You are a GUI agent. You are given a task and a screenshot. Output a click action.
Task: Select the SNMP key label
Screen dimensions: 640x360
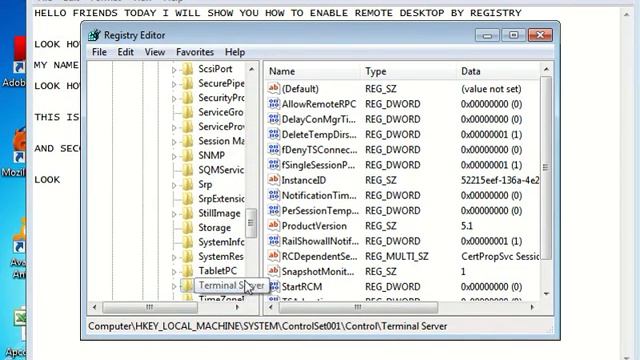[x=211, y=156]
